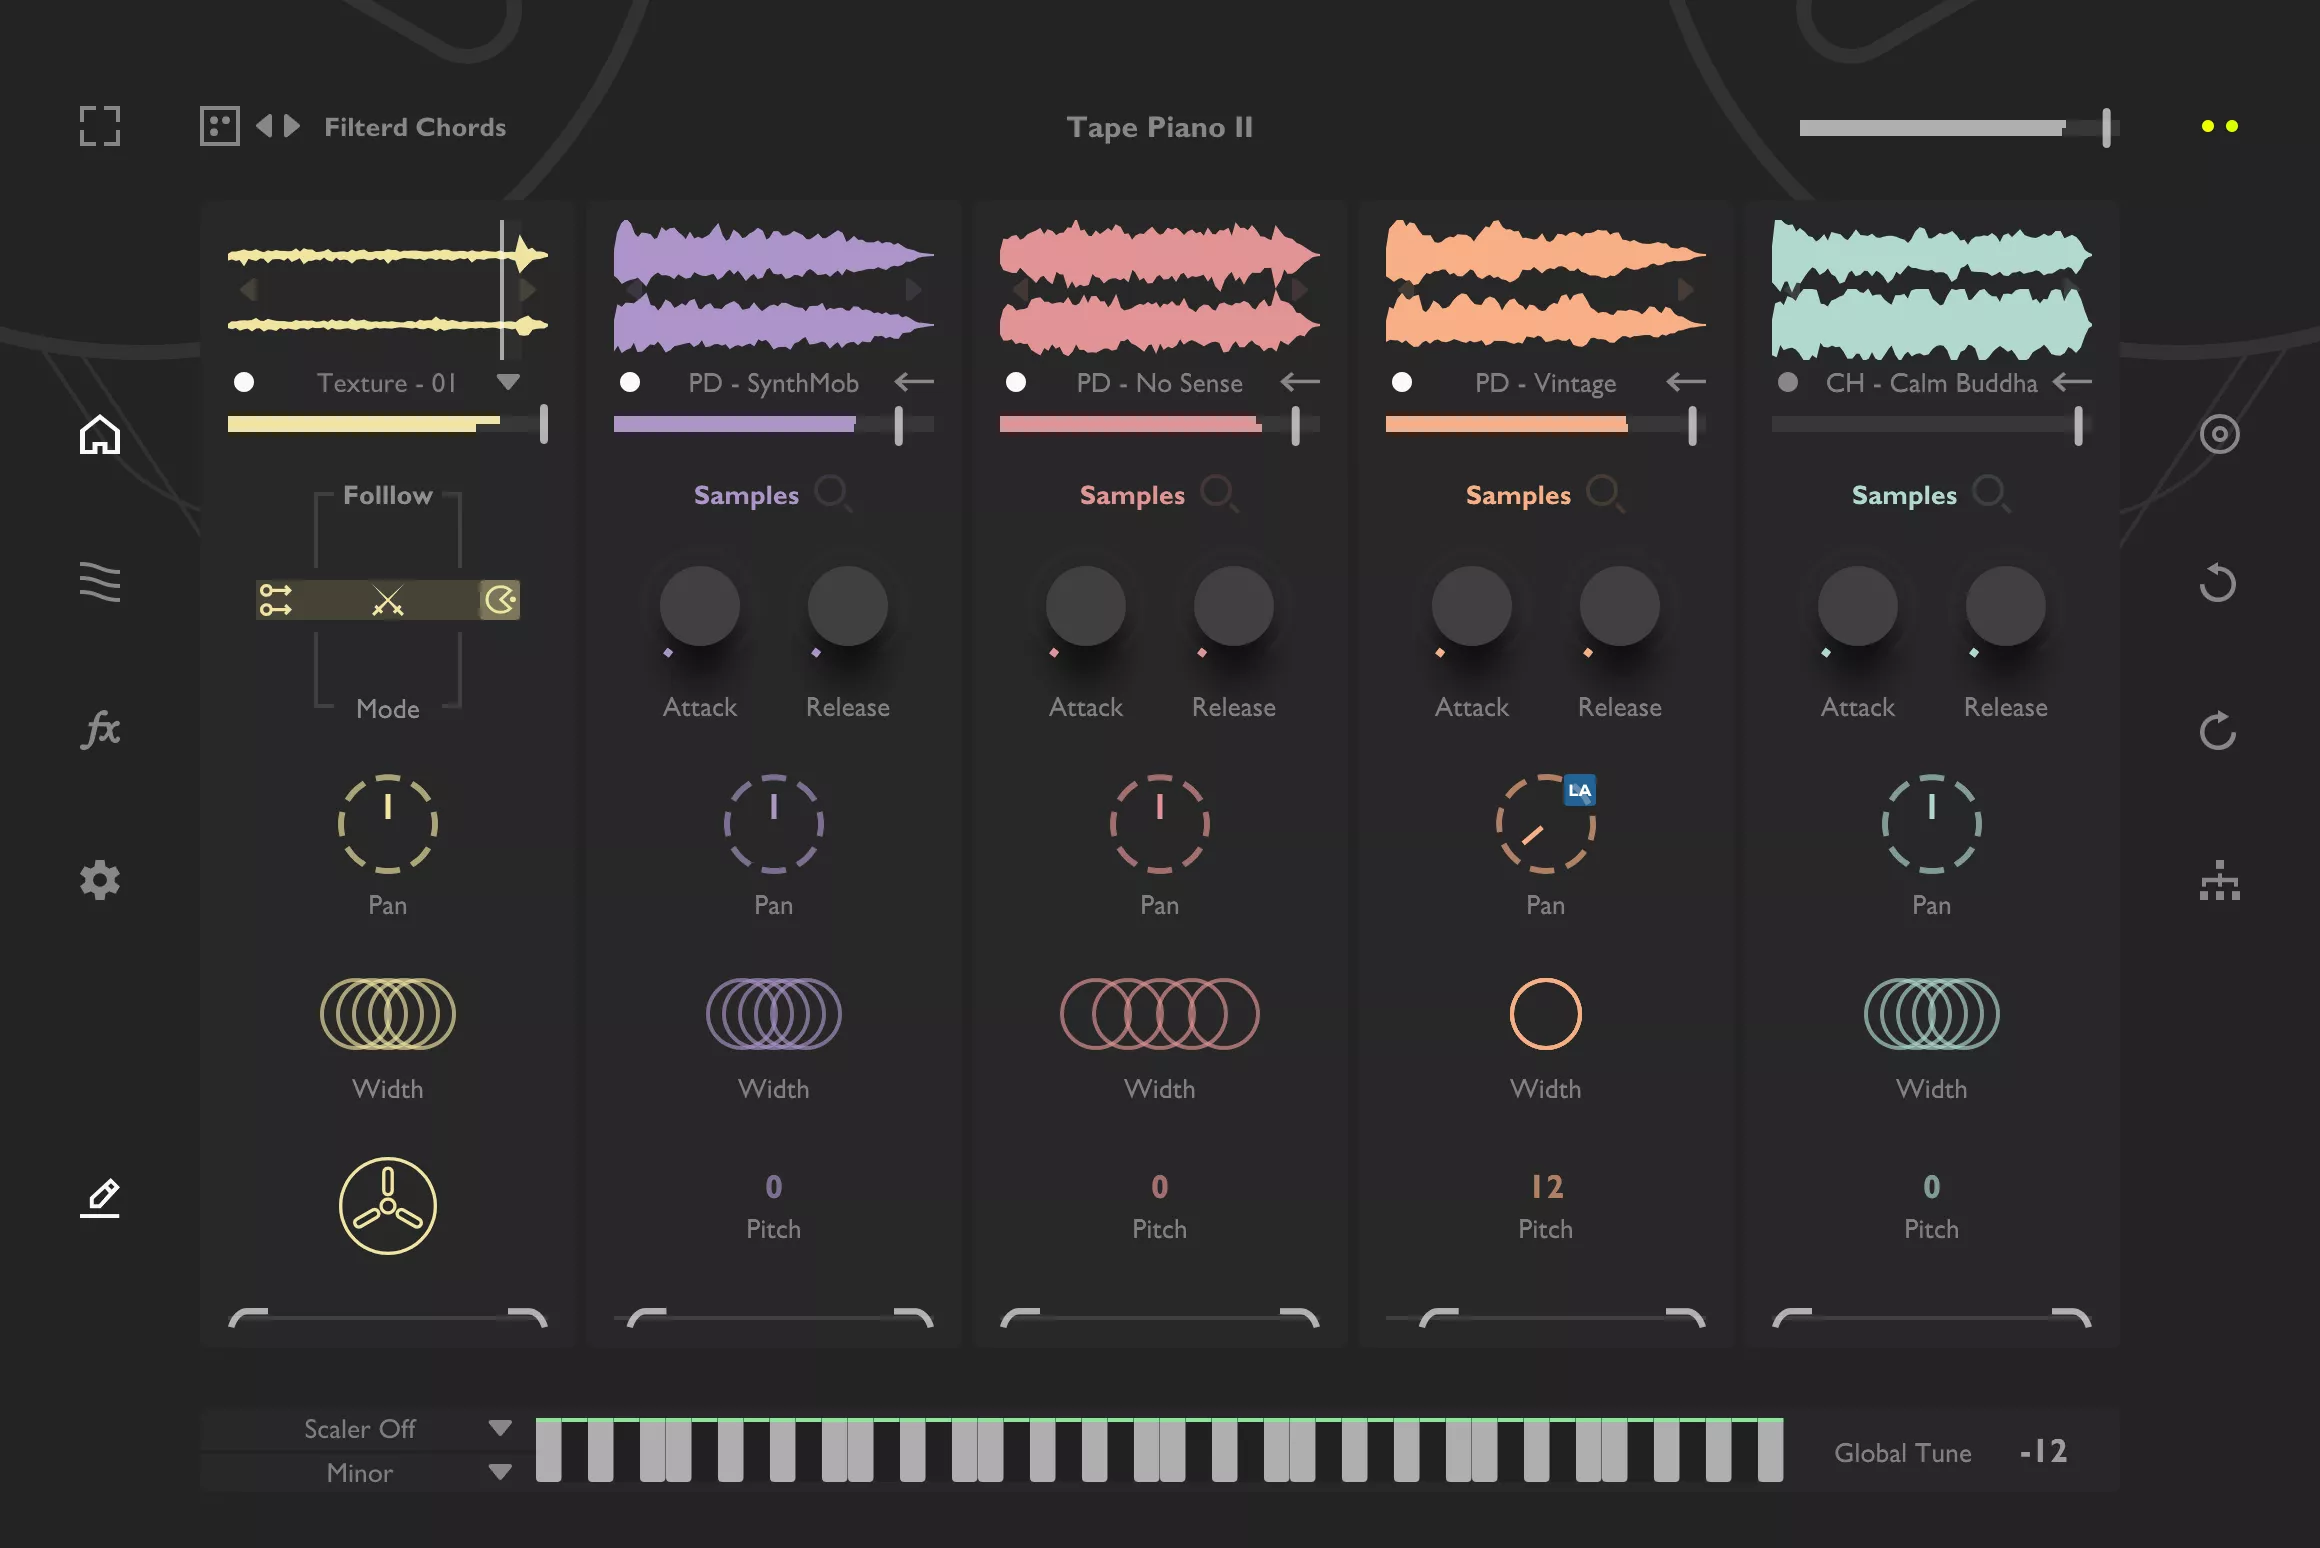Viewport: 2320px width, 1548px height.
Task: Open the Texture - 01 sample dropdown
Action: tap(509, 382)
